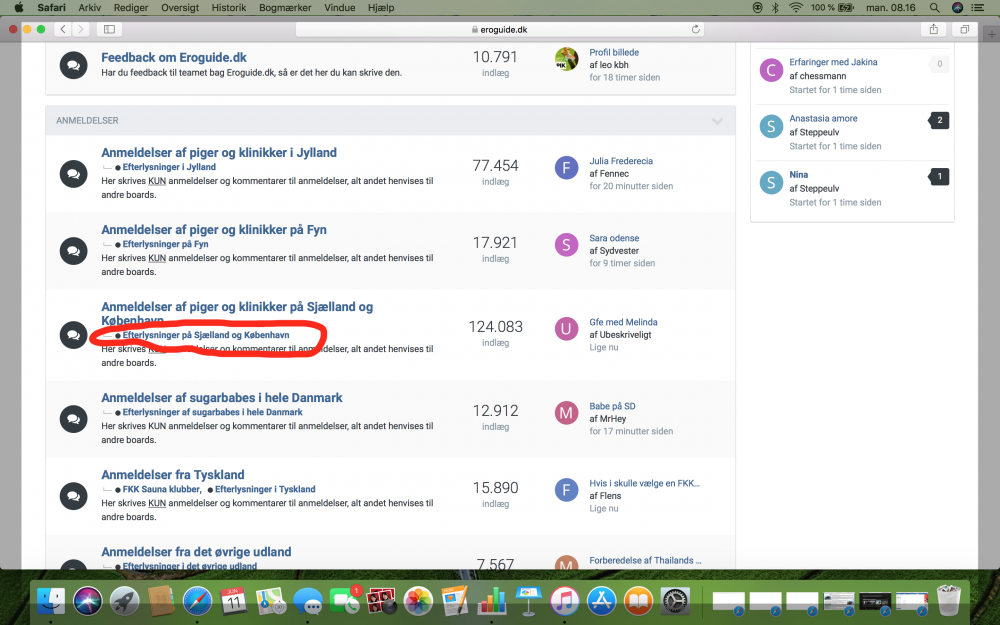Reload the page with the refresh icon
The height and width of the screenshot is (625, 1000).
(695, 29)
